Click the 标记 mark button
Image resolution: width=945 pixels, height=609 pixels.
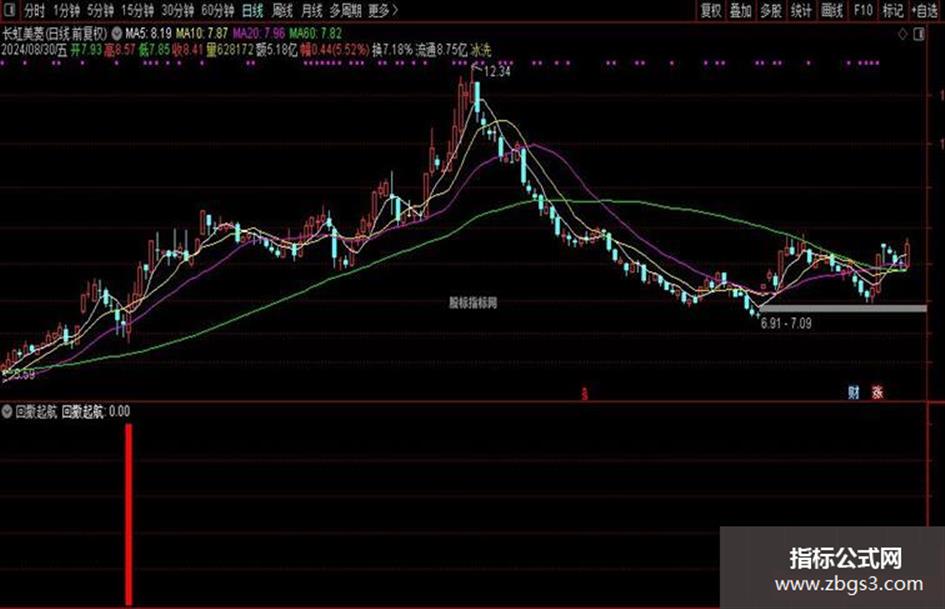point(893,11)
